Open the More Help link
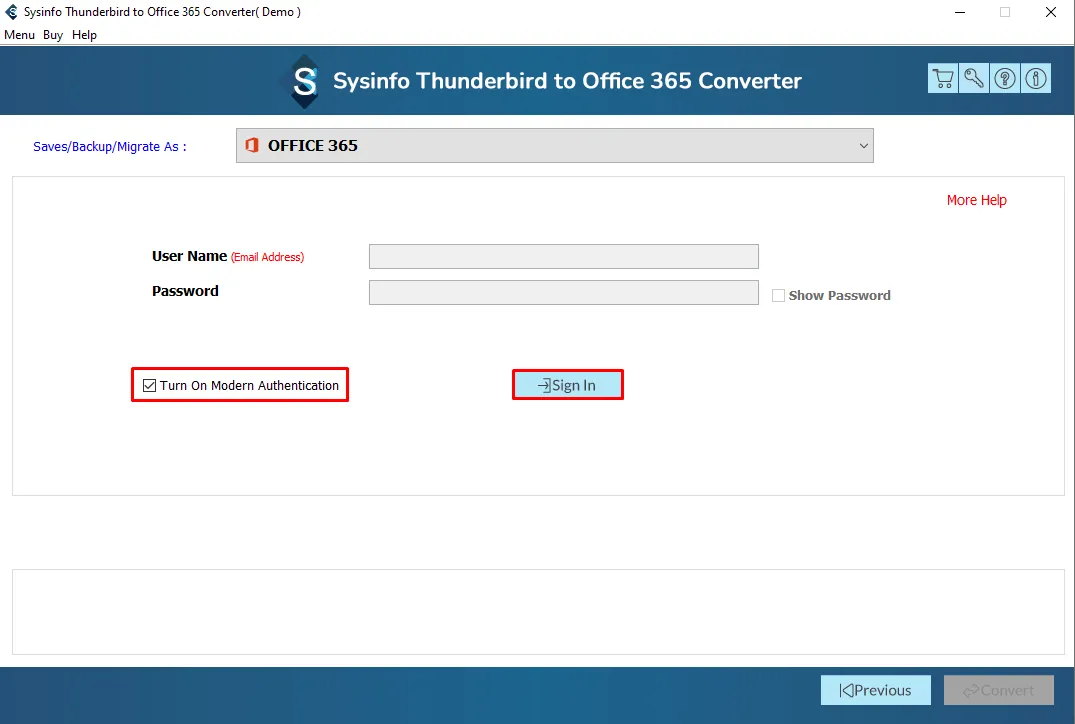1075x724 pixels. pyautogui.click(x=976, y=200)
